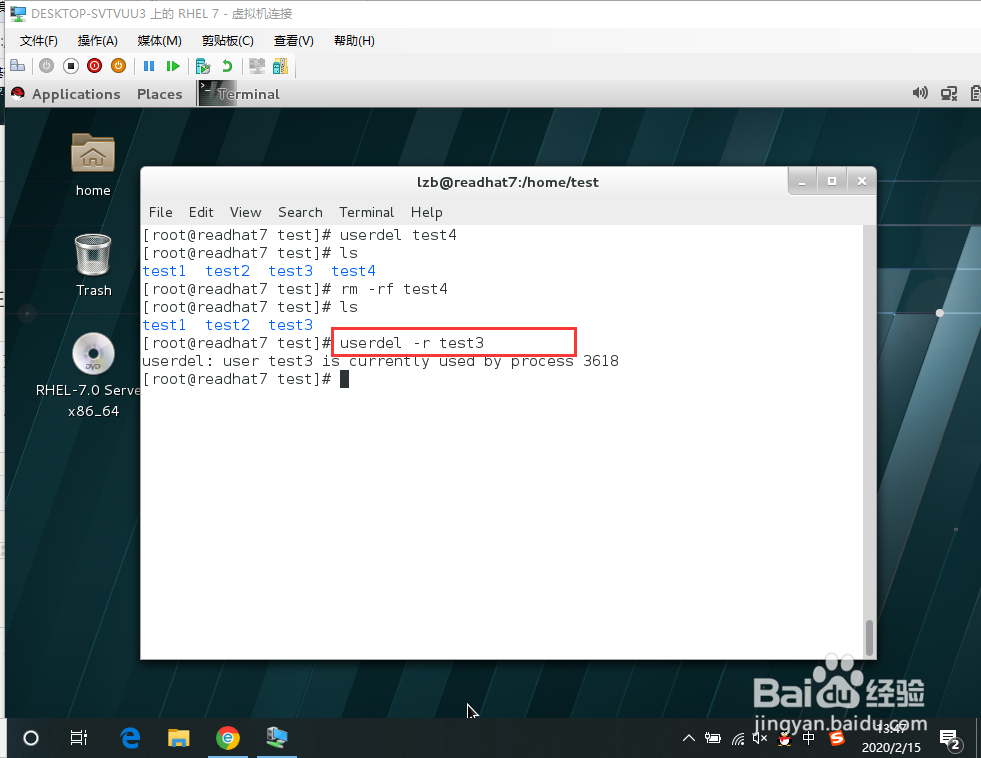
Task: Pause the virtual machine with the blue pause icon
Action: 149,66
